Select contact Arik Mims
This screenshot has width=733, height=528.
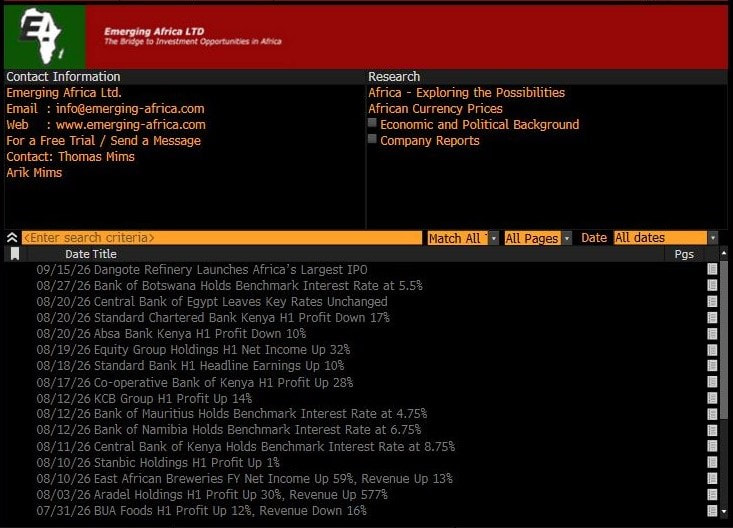[x=34, y=173]
